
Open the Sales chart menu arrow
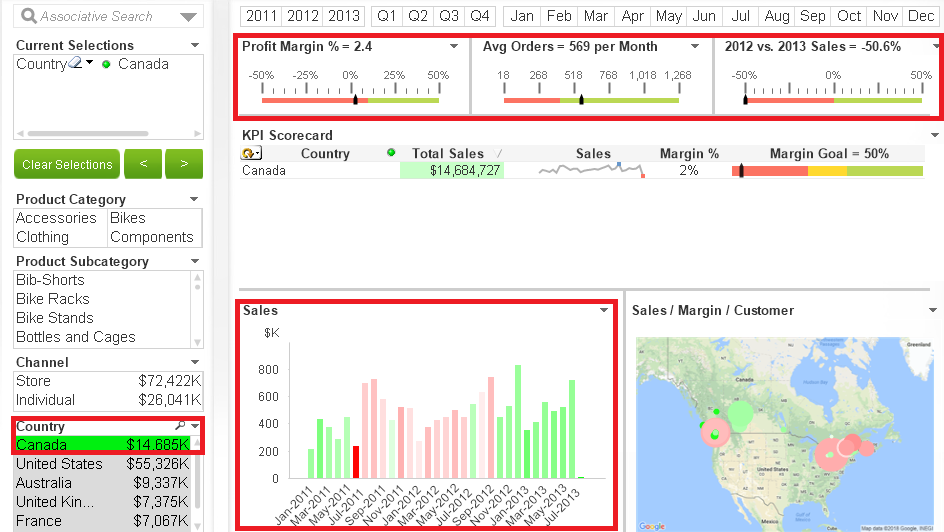[x=604, y=310]
